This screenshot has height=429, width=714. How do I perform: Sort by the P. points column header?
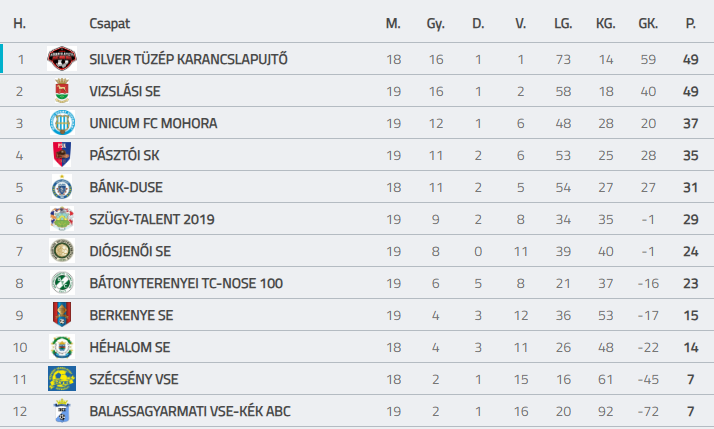(x=690, y=23)
